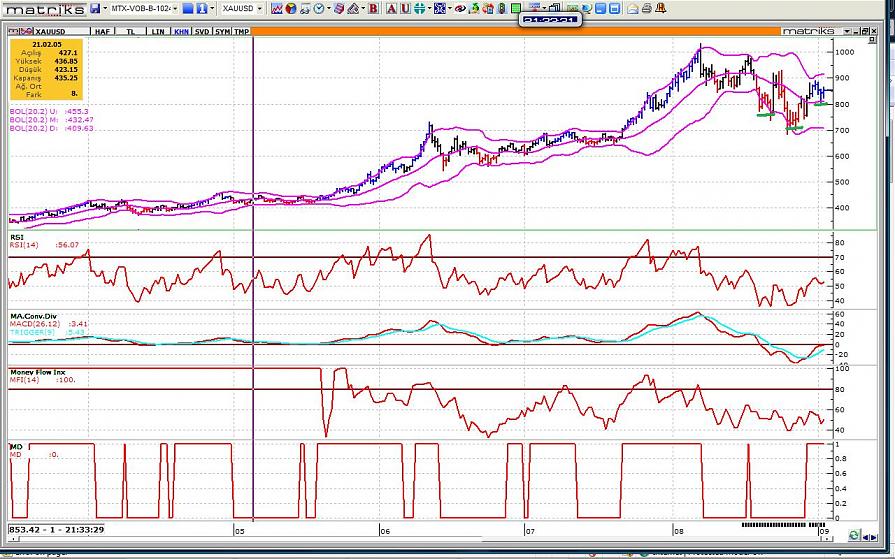Image resolution: width=895 pixels, height=559 pixels.
Task: Open the MTX-VOB-B-102 dropdown
Action: [x=142, y=8]
